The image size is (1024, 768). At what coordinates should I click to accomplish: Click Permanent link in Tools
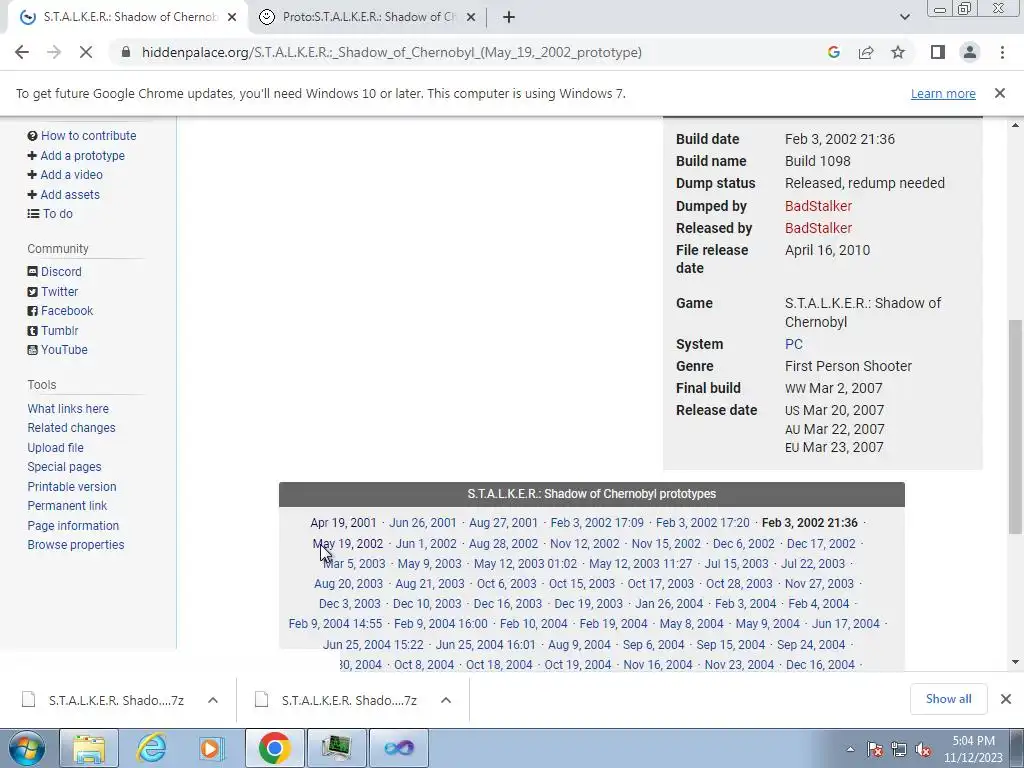point(67,505)
